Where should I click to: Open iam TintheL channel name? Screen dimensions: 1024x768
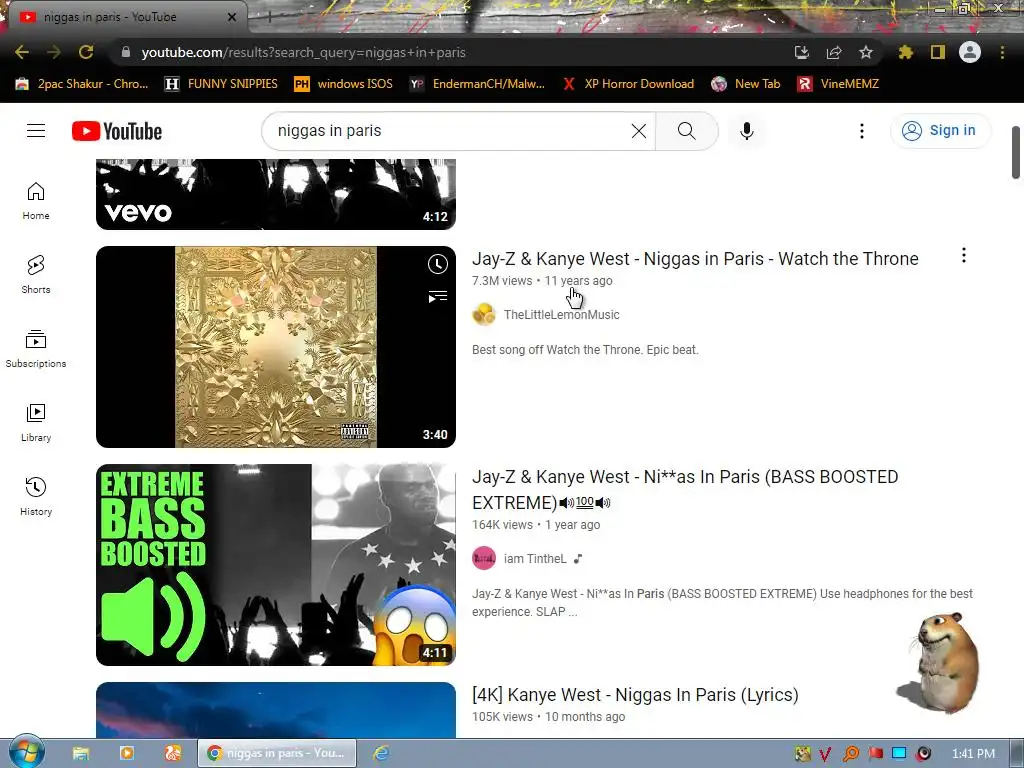pyautogui.click(x=535, y=559)
